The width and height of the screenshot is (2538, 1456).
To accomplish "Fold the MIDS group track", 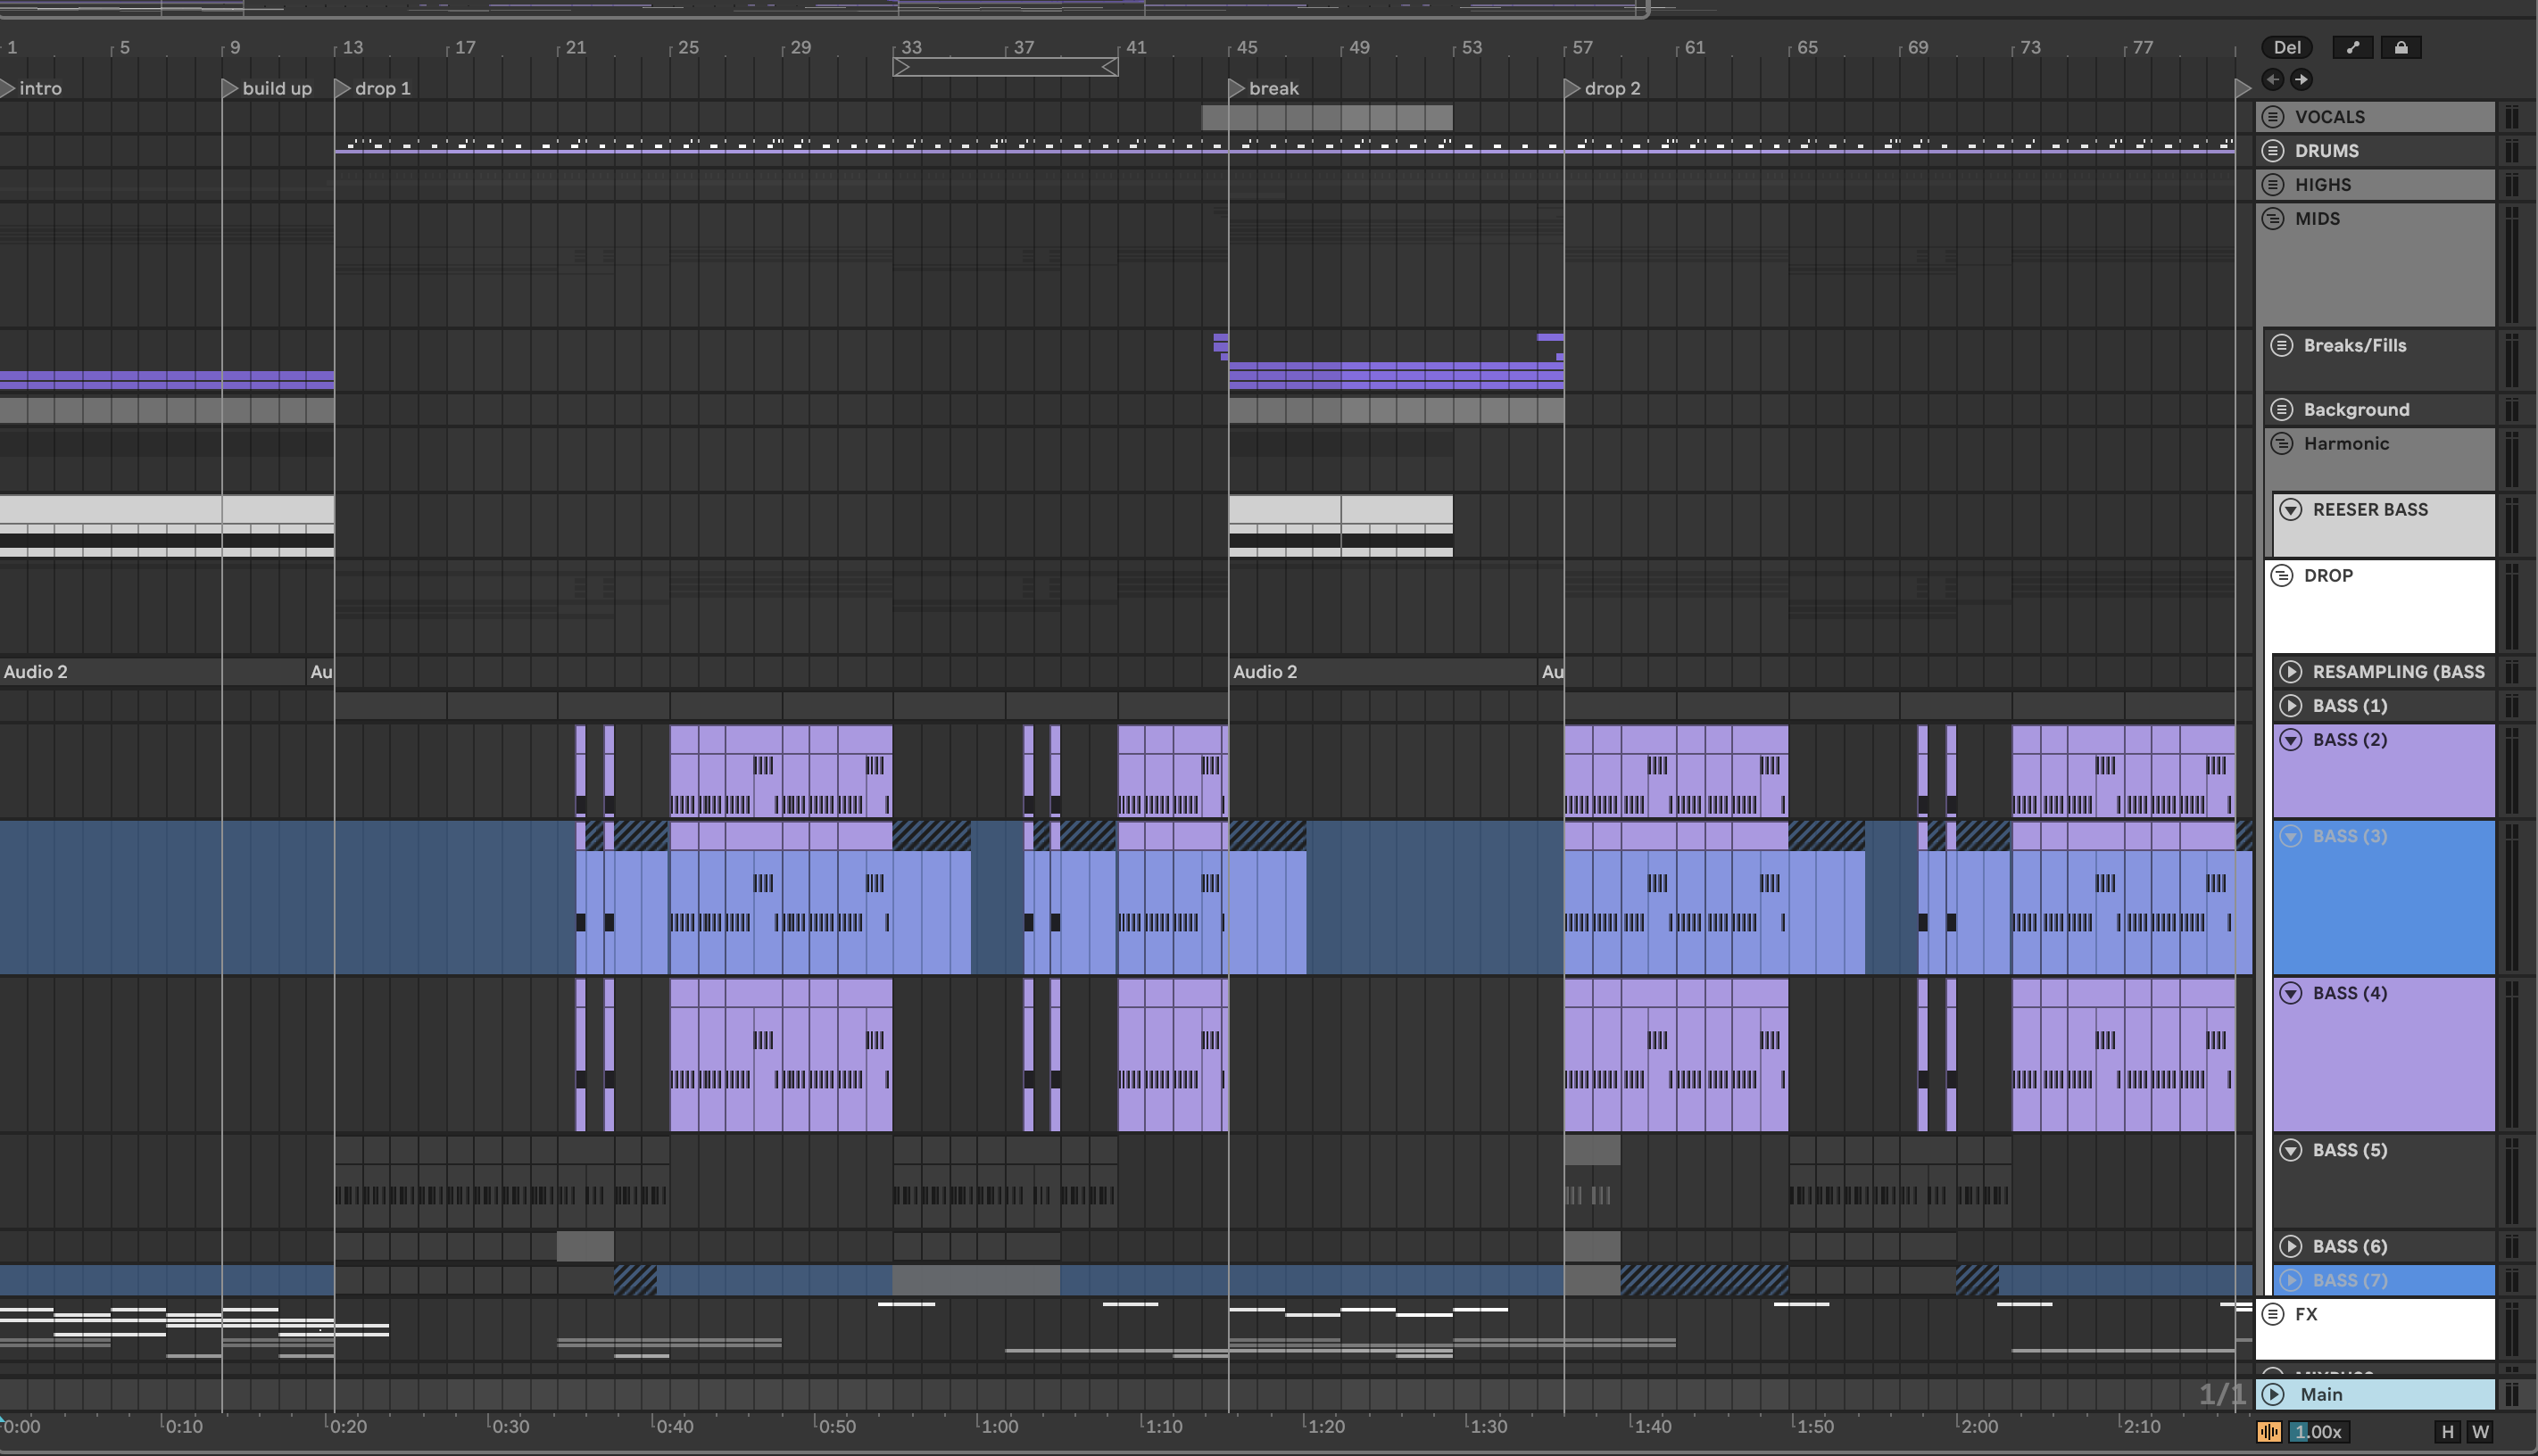I will tap(2273, 219).
